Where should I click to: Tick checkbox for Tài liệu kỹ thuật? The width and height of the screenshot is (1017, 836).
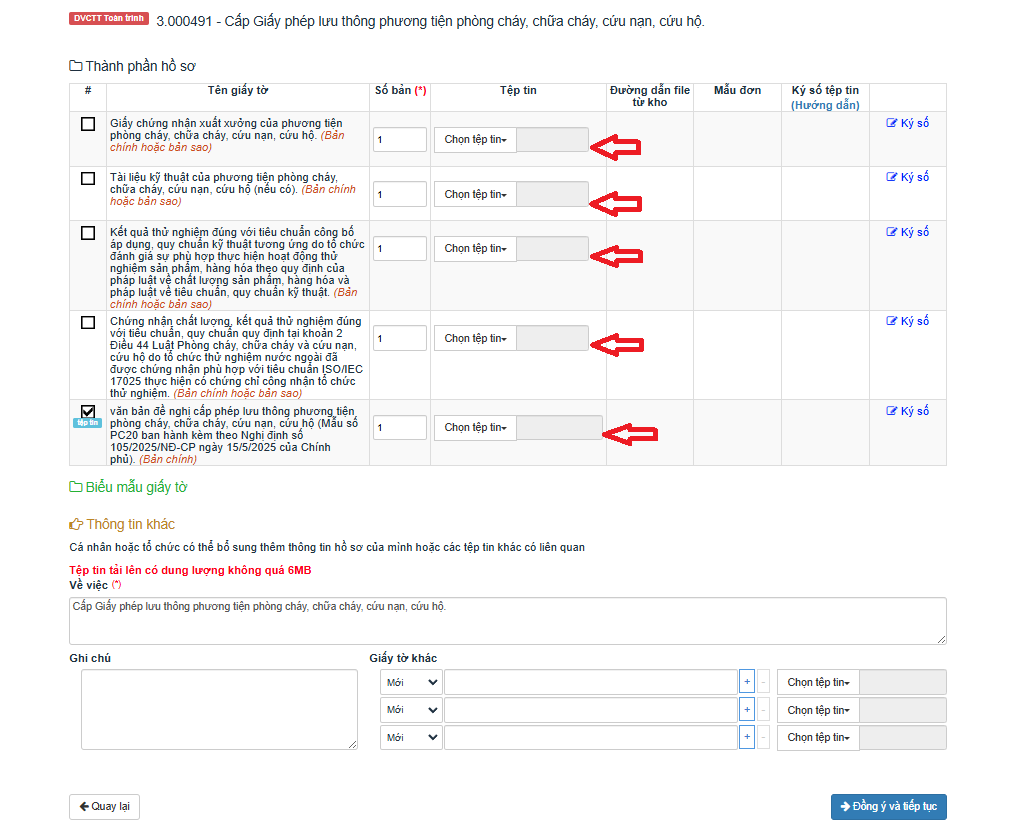(x=88, y=178)
